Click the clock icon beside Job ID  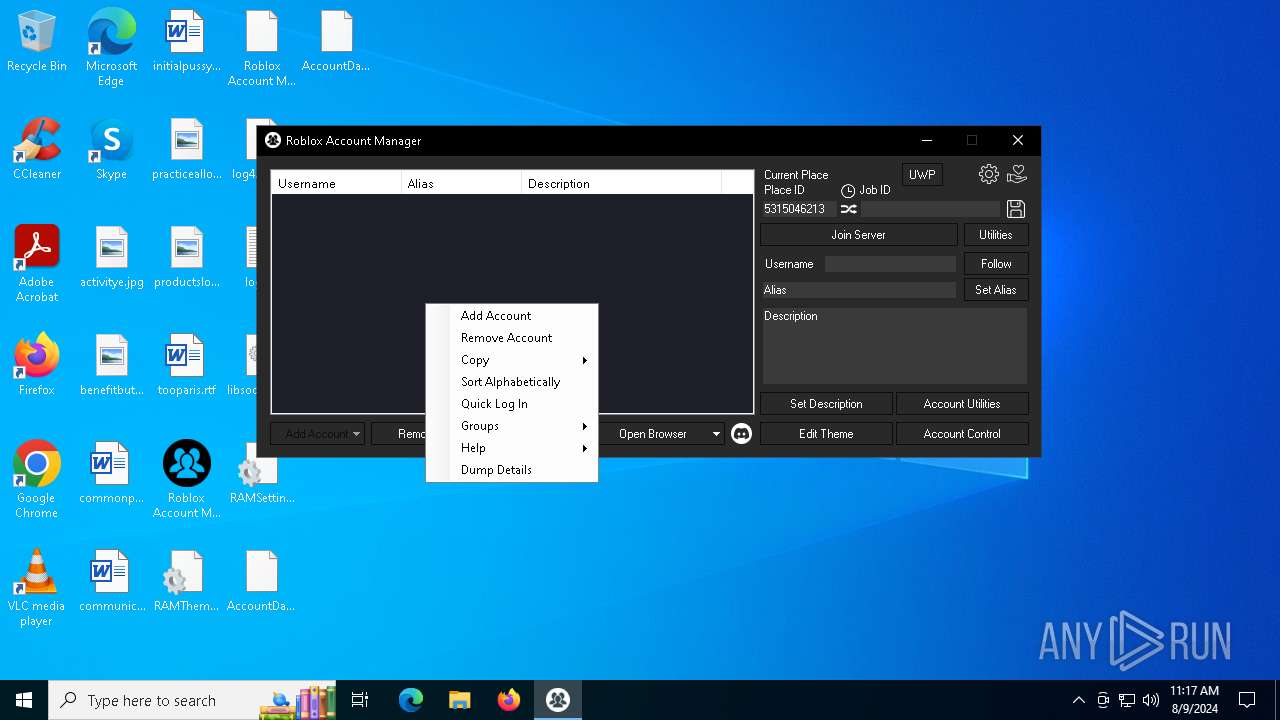pos(848,190)
